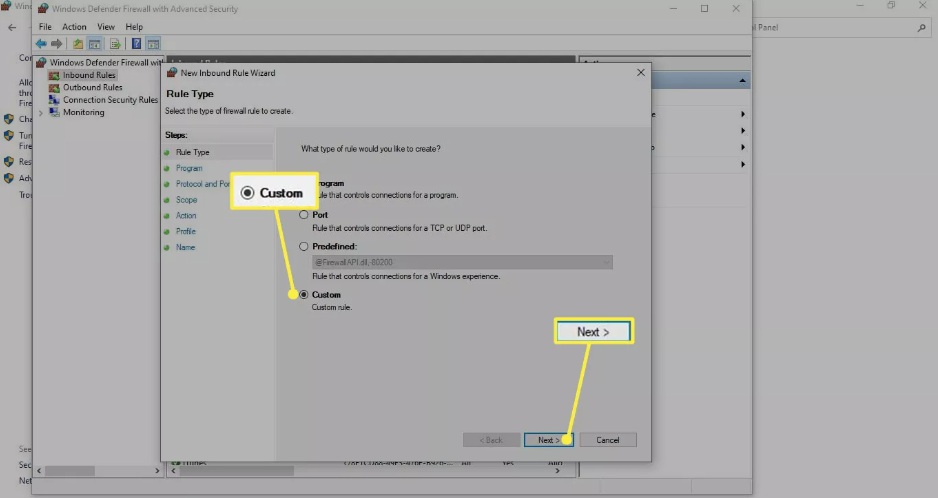Click the Scope step in Steps list
Screen dimensions: 938x498
pos(186,200)
